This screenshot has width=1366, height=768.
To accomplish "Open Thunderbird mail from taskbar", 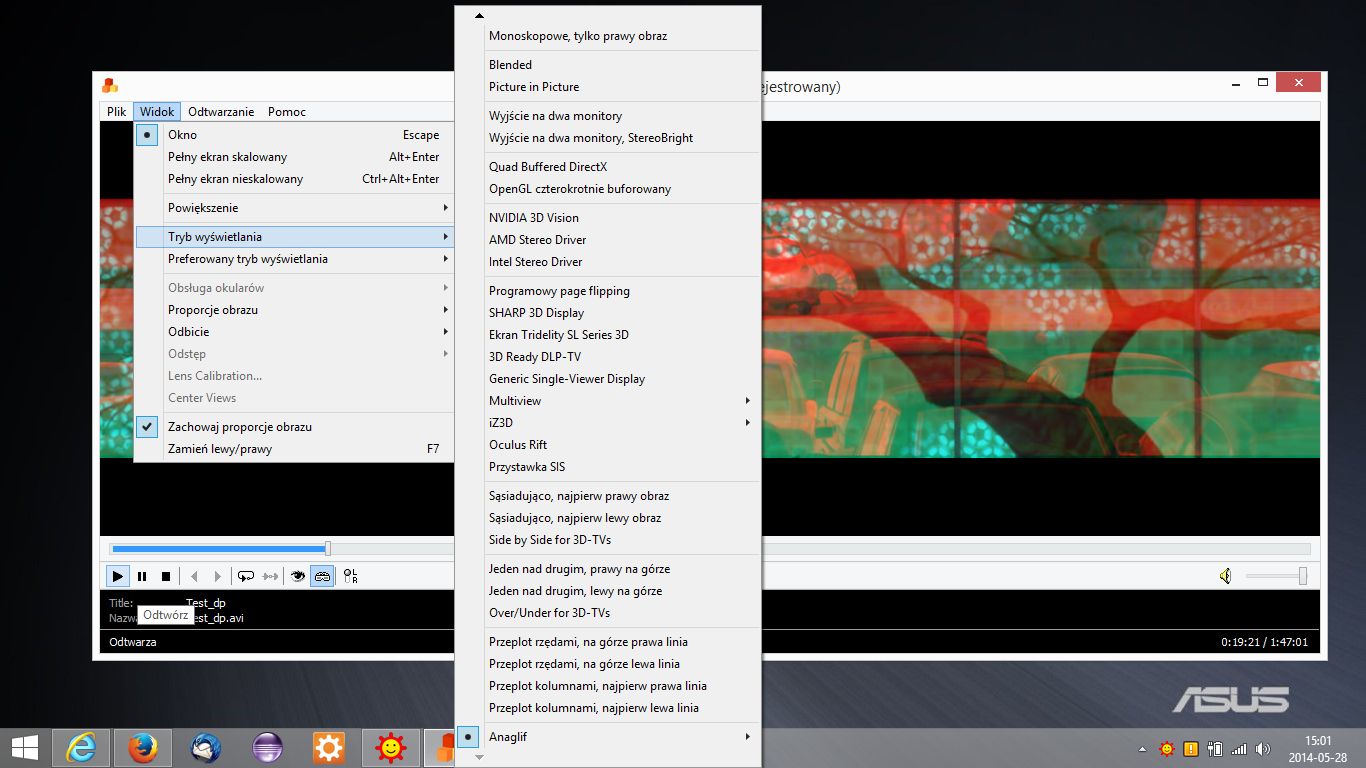I will (x=205, y=747).
